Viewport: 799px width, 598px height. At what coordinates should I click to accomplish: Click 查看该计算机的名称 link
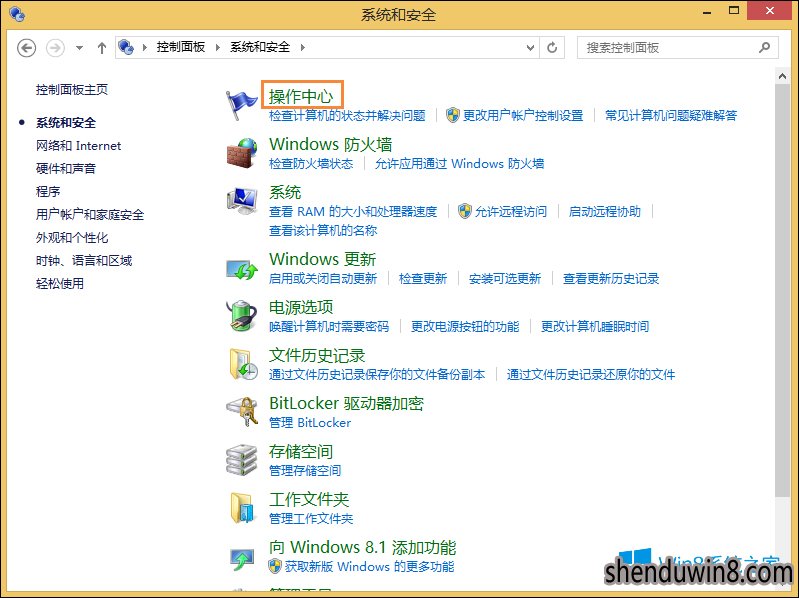323,231
